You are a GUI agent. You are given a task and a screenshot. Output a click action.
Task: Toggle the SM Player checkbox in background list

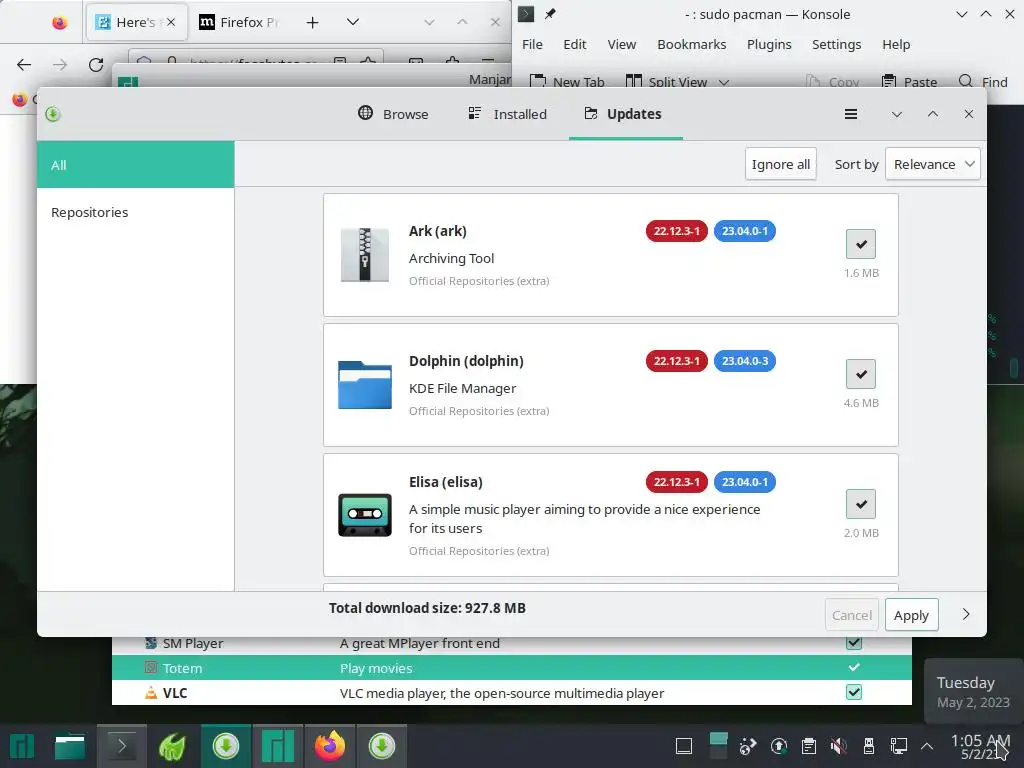[x=854, y=643]
